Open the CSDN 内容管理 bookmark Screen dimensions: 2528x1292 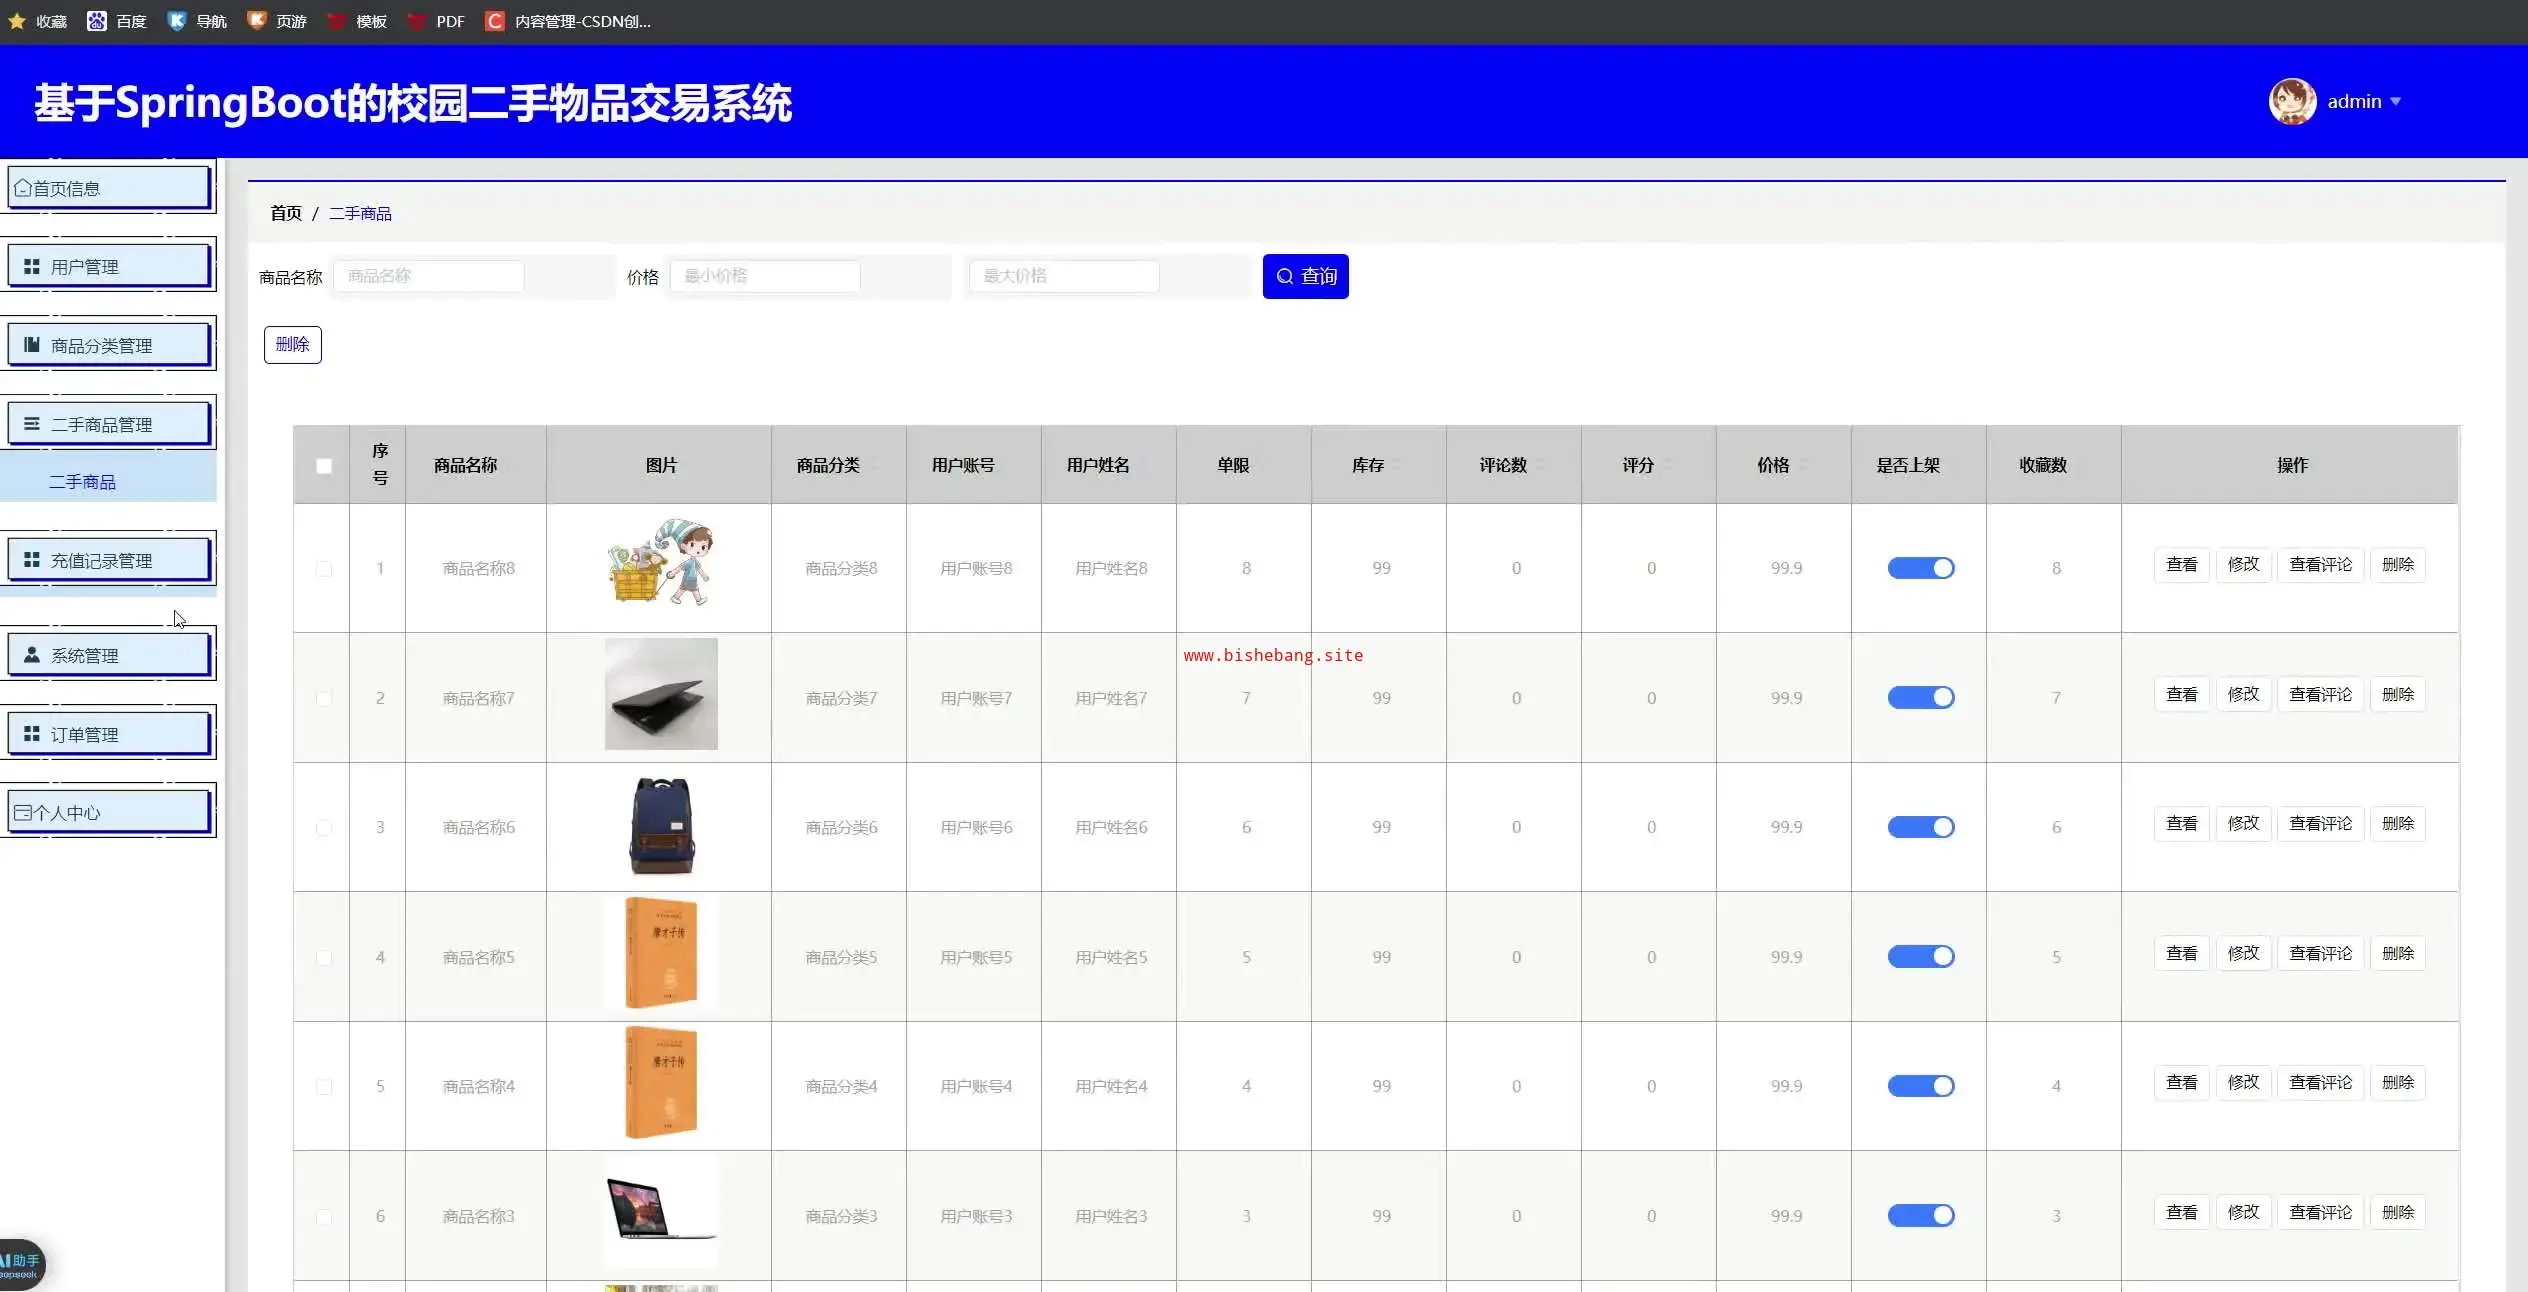tap(568, 21)
